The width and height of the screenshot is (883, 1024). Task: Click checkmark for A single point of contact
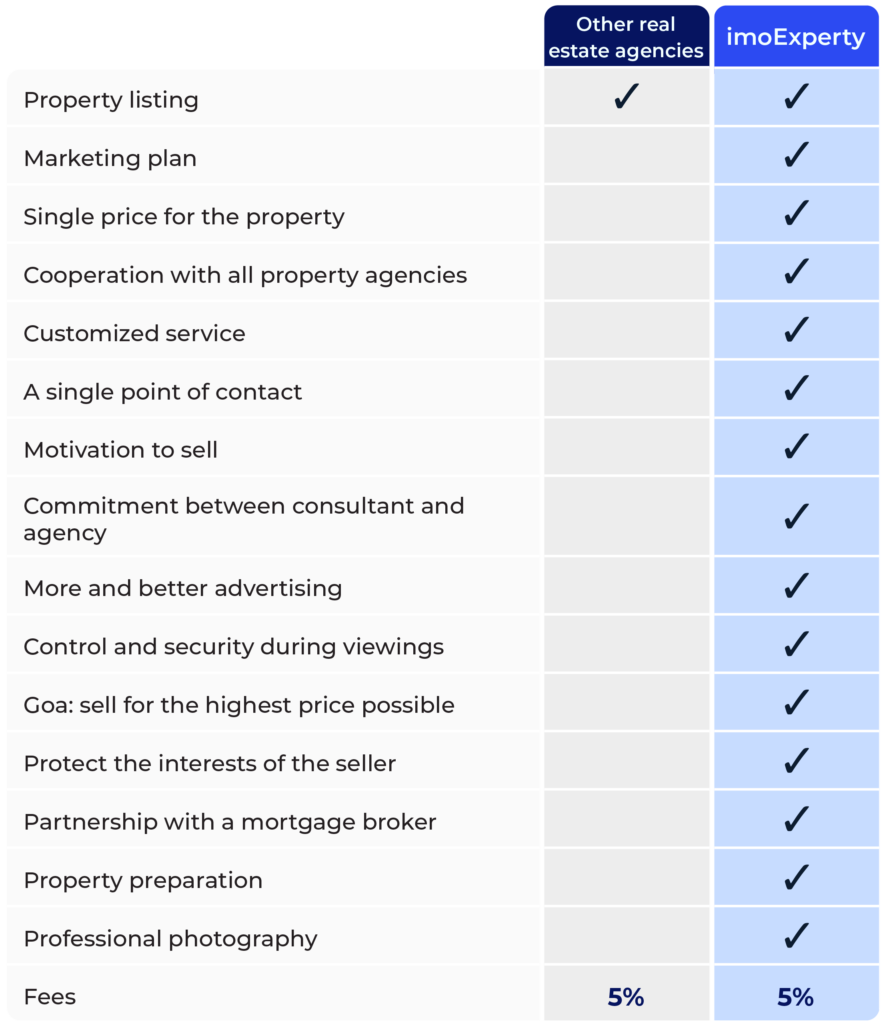pyautogui.click(x=796, y=388)
